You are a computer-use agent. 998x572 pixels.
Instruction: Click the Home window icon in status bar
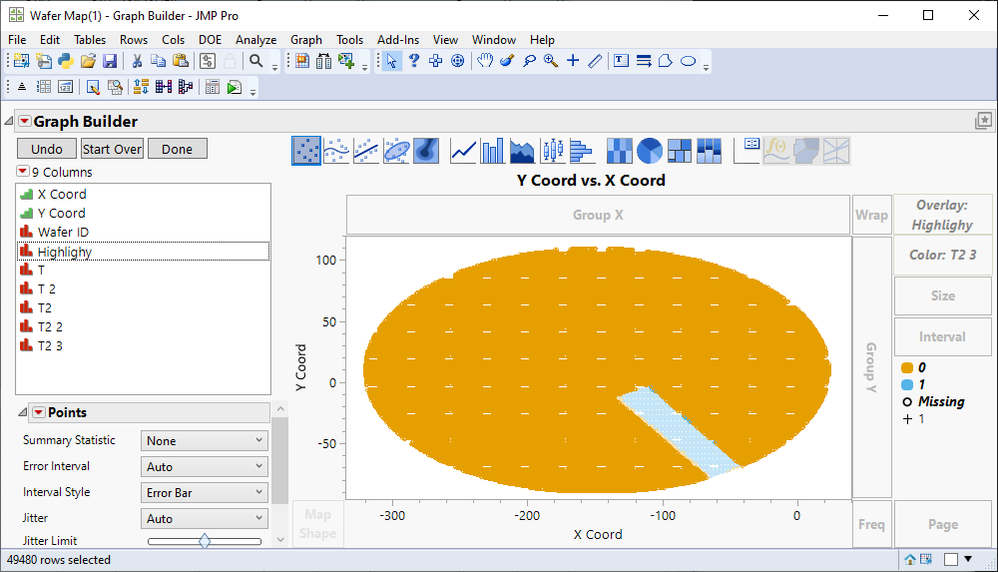coord(910,559)
